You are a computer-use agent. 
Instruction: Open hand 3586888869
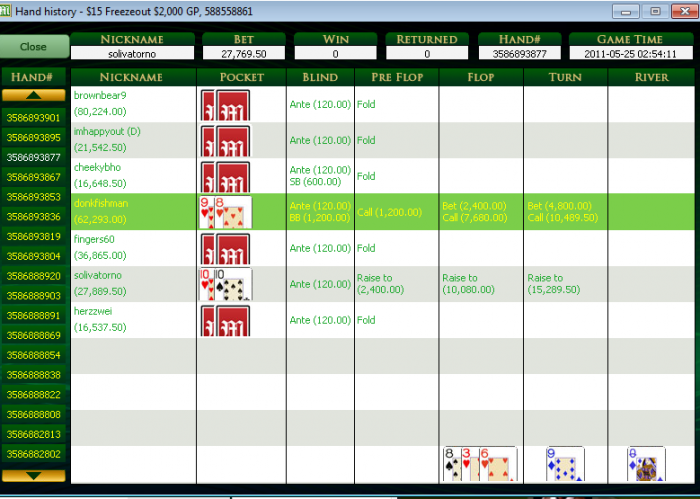pyautogui.click(x=33, y=335)
